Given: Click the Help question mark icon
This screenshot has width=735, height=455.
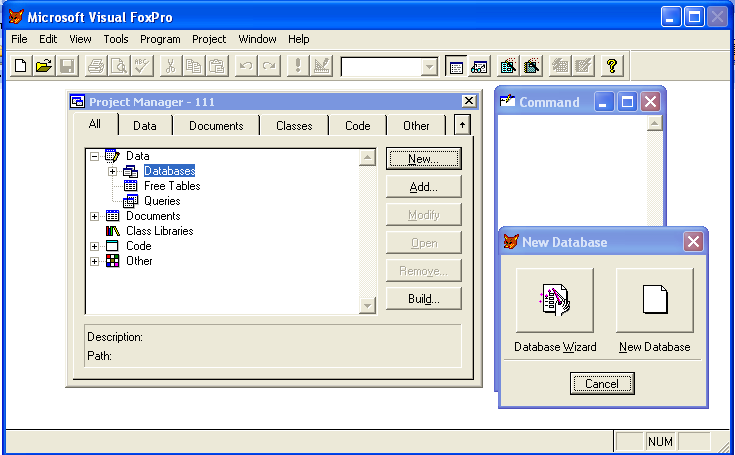Looking at the screenshot, I should point(612,66).
